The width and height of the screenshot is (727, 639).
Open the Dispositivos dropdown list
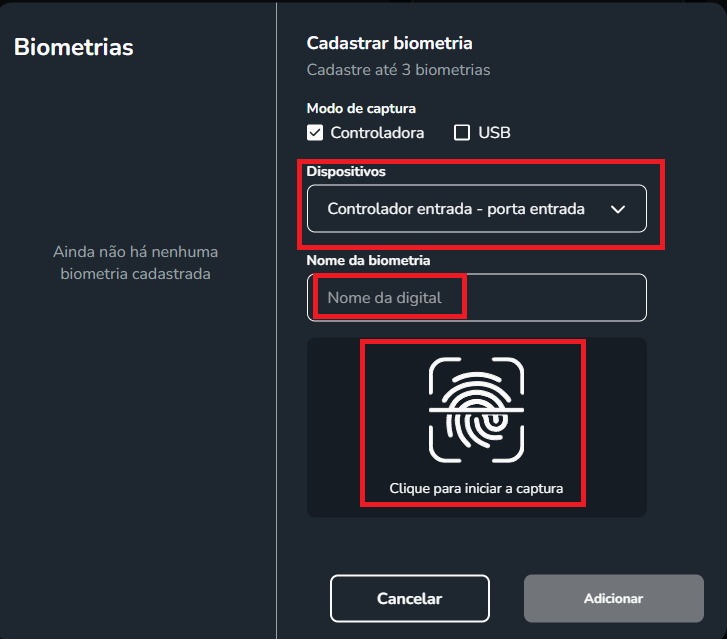(x=477, y=209)
